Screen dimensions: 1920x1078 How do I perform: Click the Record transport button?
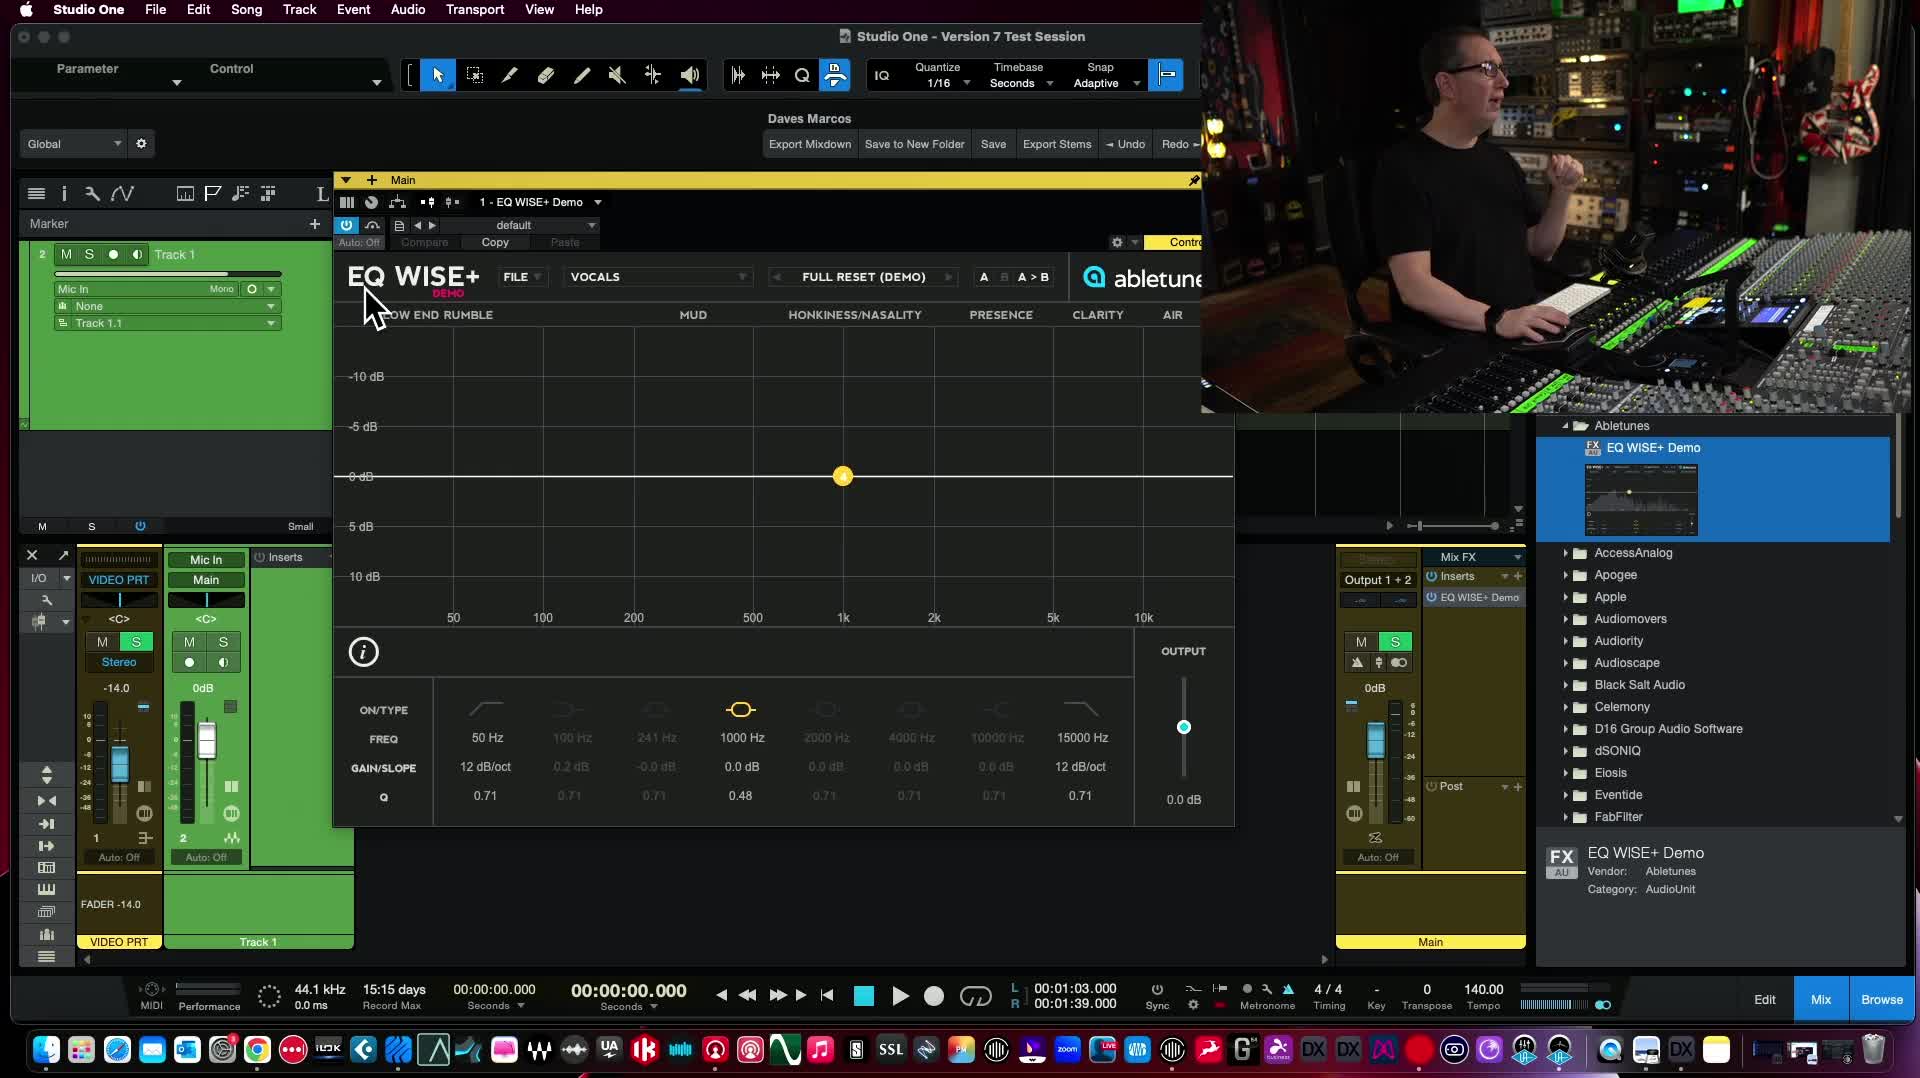(934, 996)
